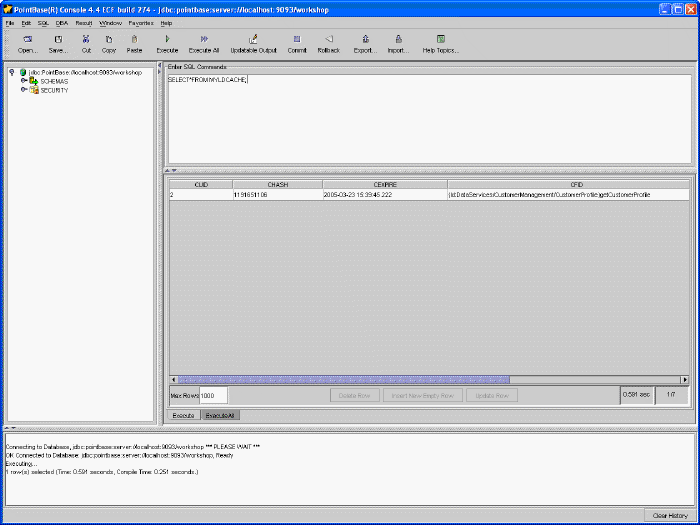
Task: Select the SCHEMAS folder icon
Action: pos(34,81)
